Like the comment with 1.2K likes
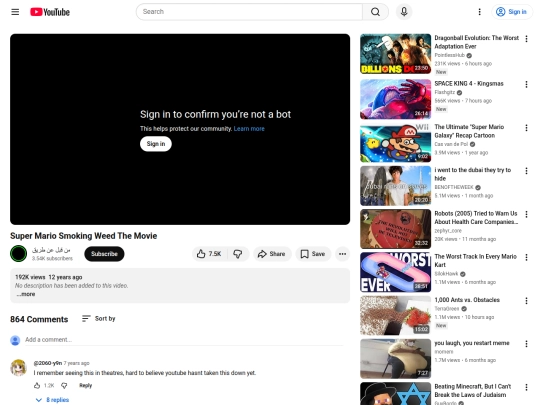Image resolution: width=540 pixels, height=405 pixels. click(x=37, y=385)
